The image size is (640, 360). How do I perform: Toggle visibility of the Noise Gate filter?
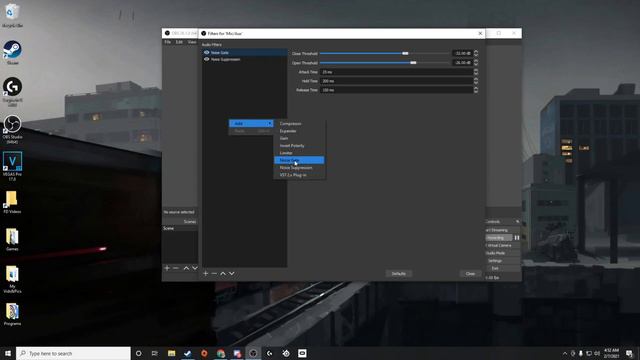click(207, 53)
